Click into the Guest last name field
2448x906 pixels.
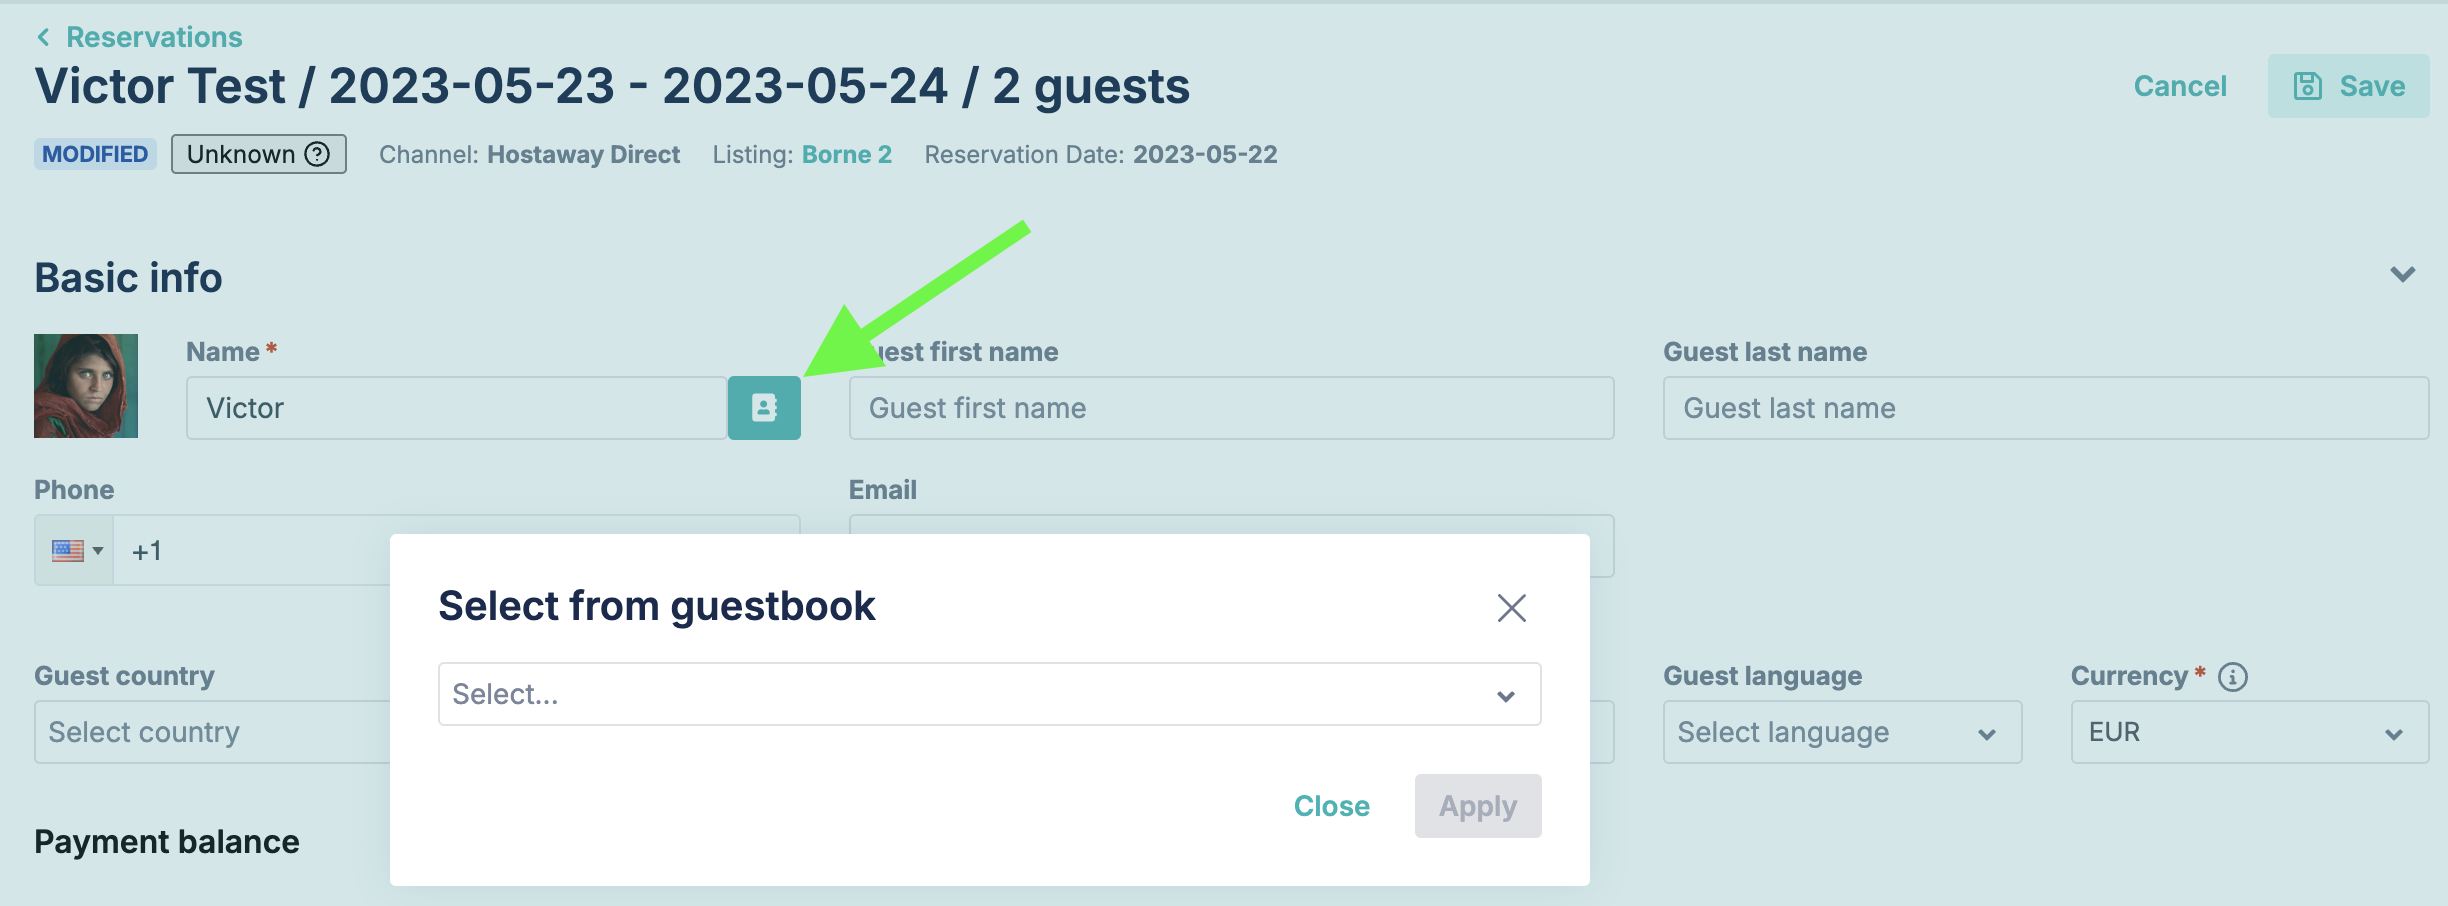[x=2046, y=408]
